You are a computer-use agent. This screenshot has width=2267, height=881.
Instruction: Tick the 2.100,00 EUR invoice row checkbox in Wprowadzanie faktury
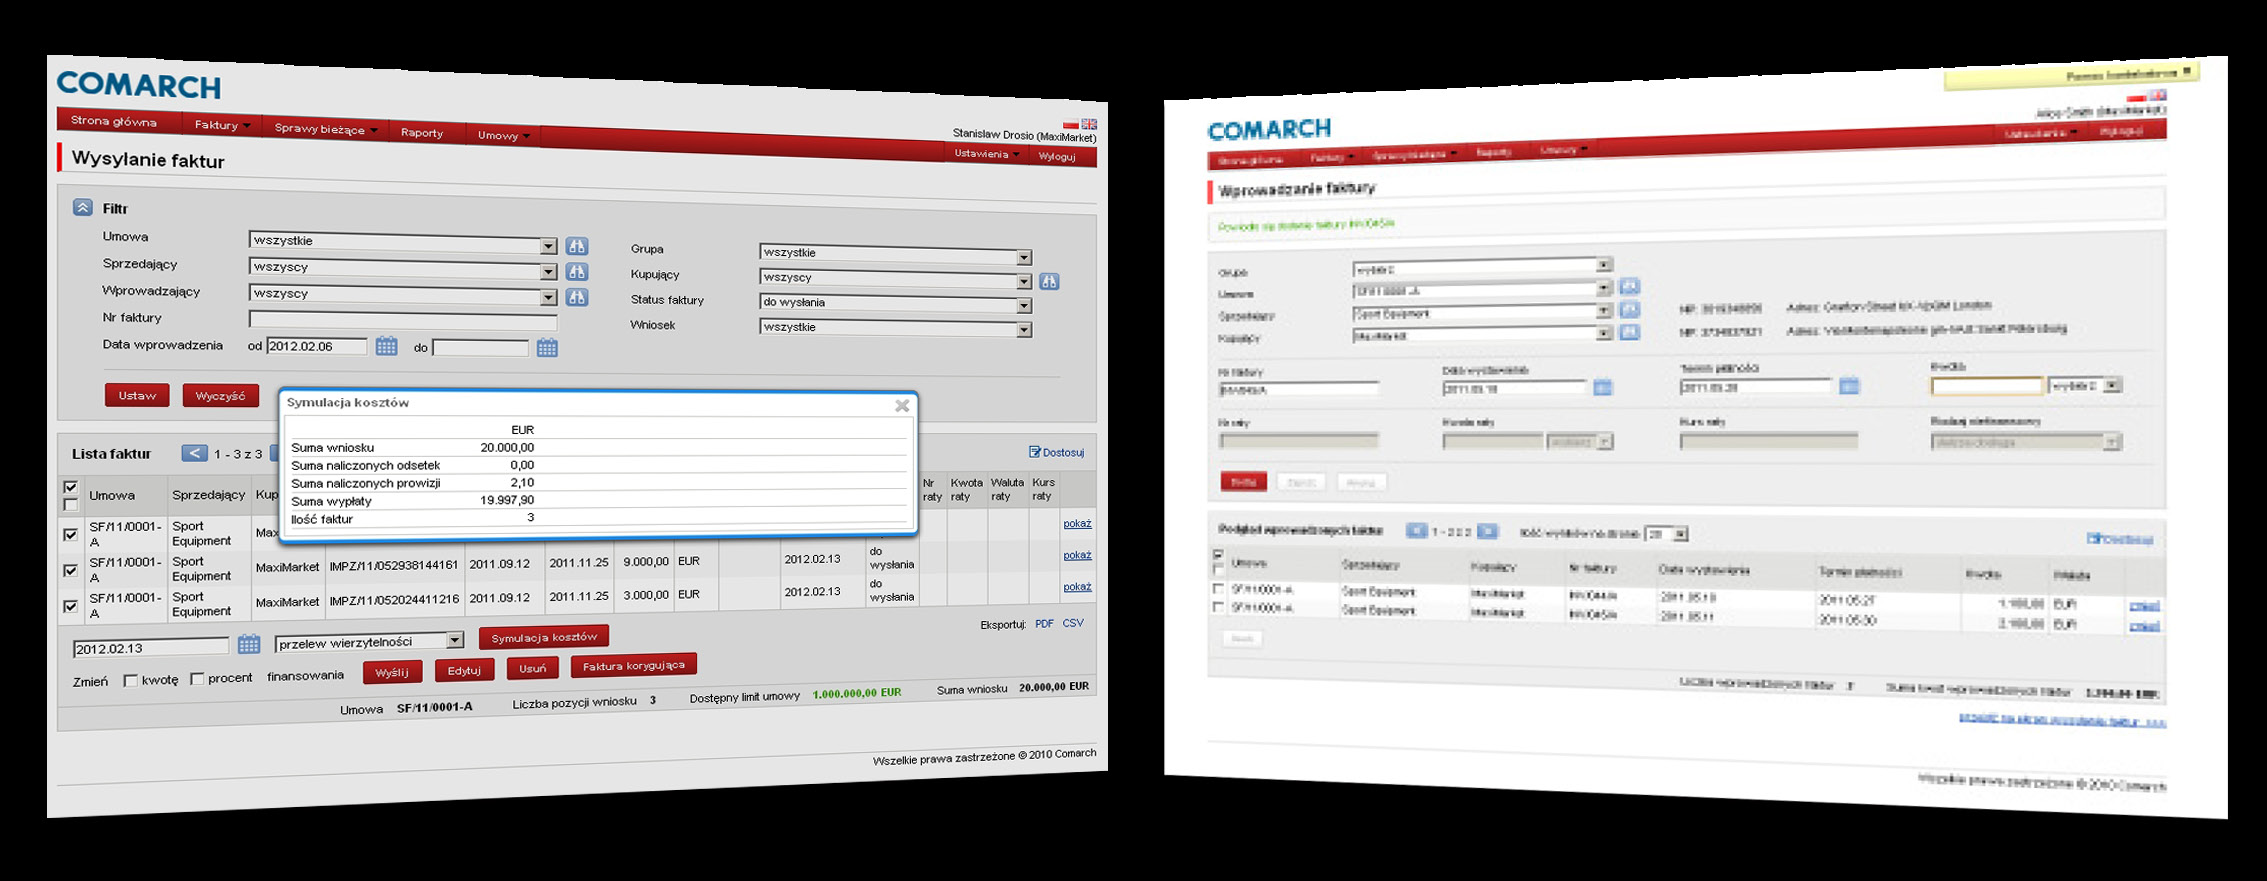point(1217,607)
